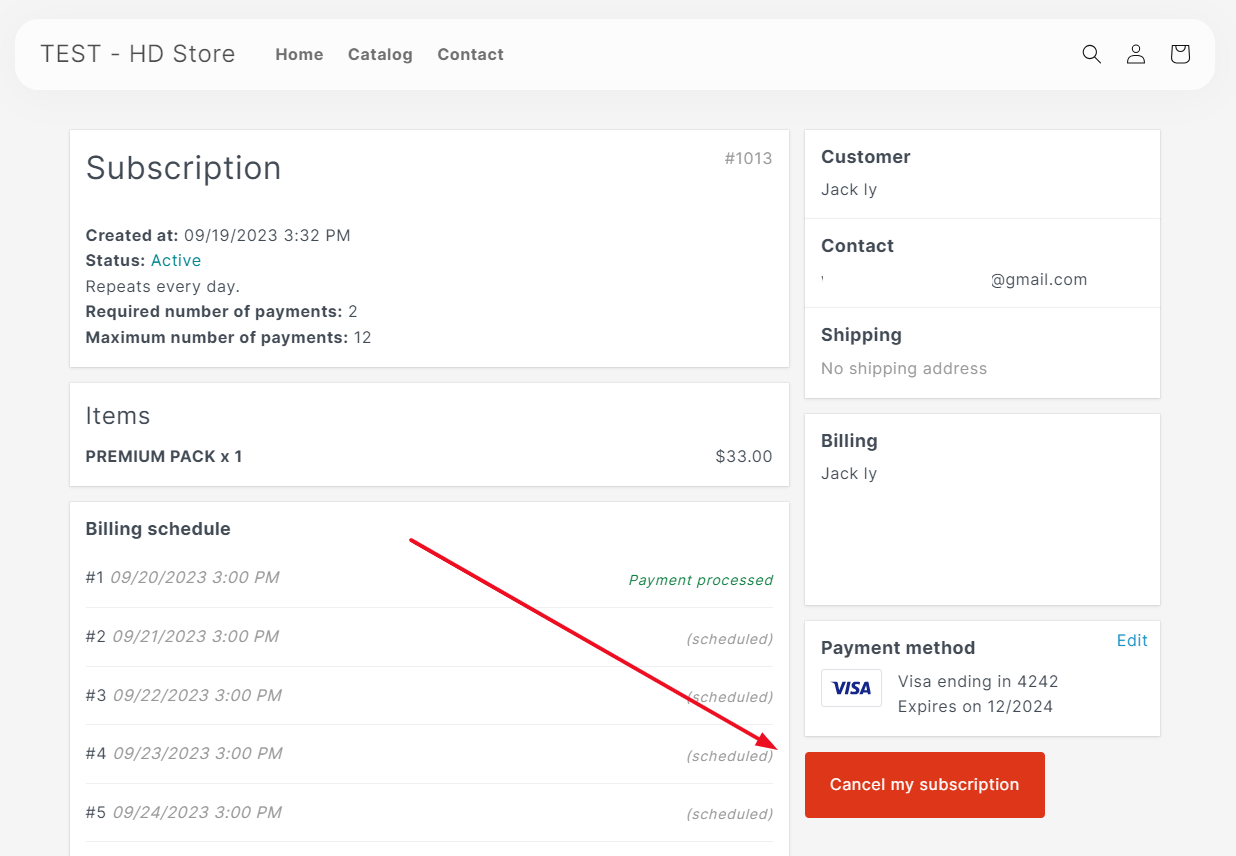Click the subscription number #1013
This screenshot has width=1236, height=856.
pyautogui.click(x=748, y=158)
